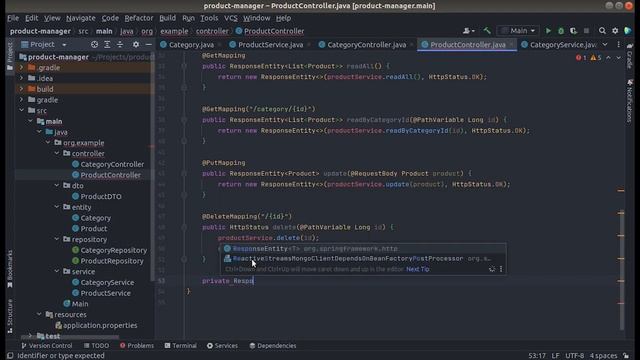Open completion popup more options
The height and width of the screenshot is (360, 640).
click(x=501, y=269)
